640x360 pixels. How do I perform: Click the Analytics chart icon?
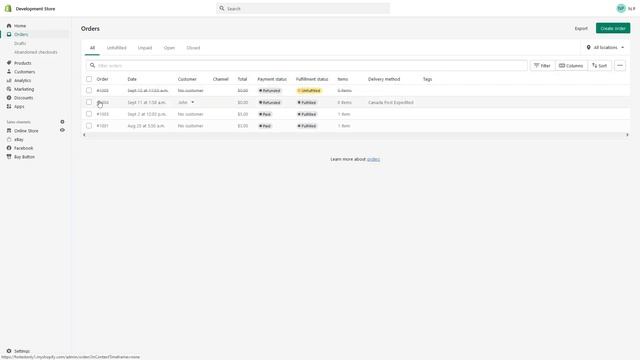click(x=9, y=80)
